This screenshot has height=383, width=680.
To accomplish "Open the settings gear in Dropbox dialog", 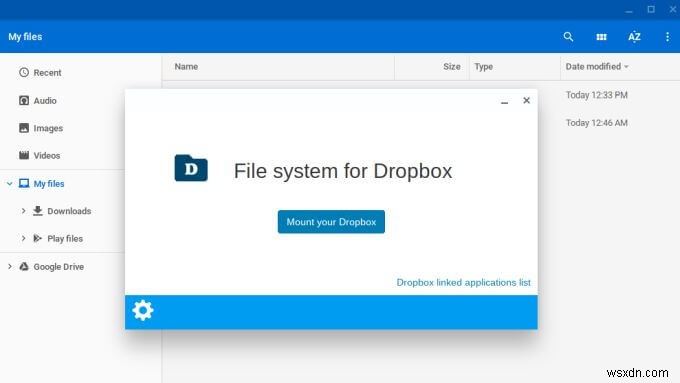I will click(143, 311).
